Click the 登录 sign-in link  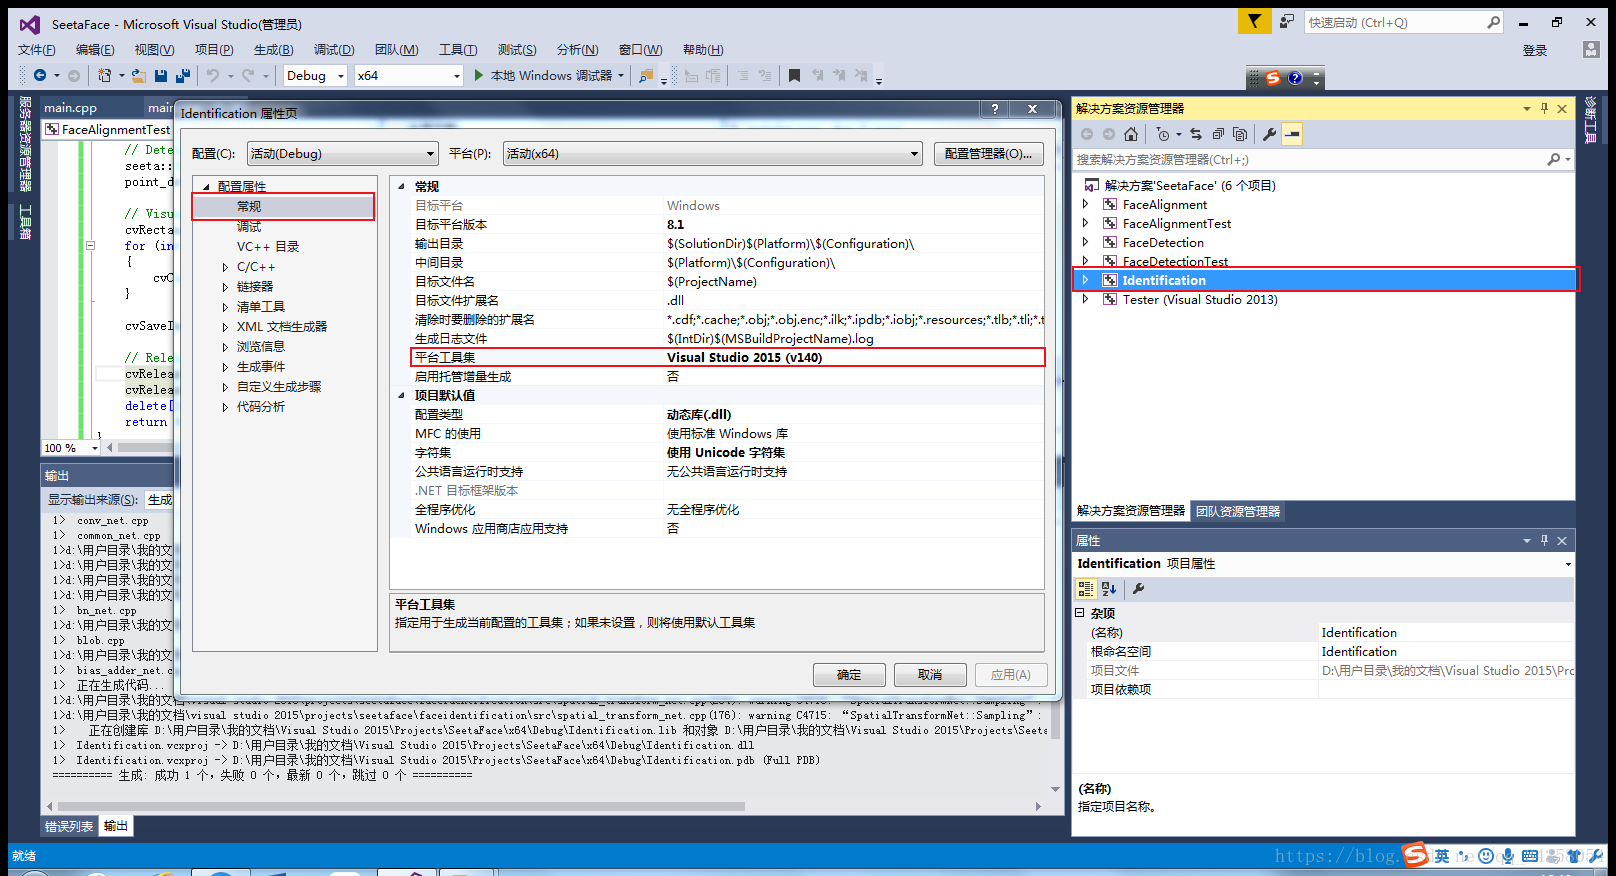[1535, 50]
